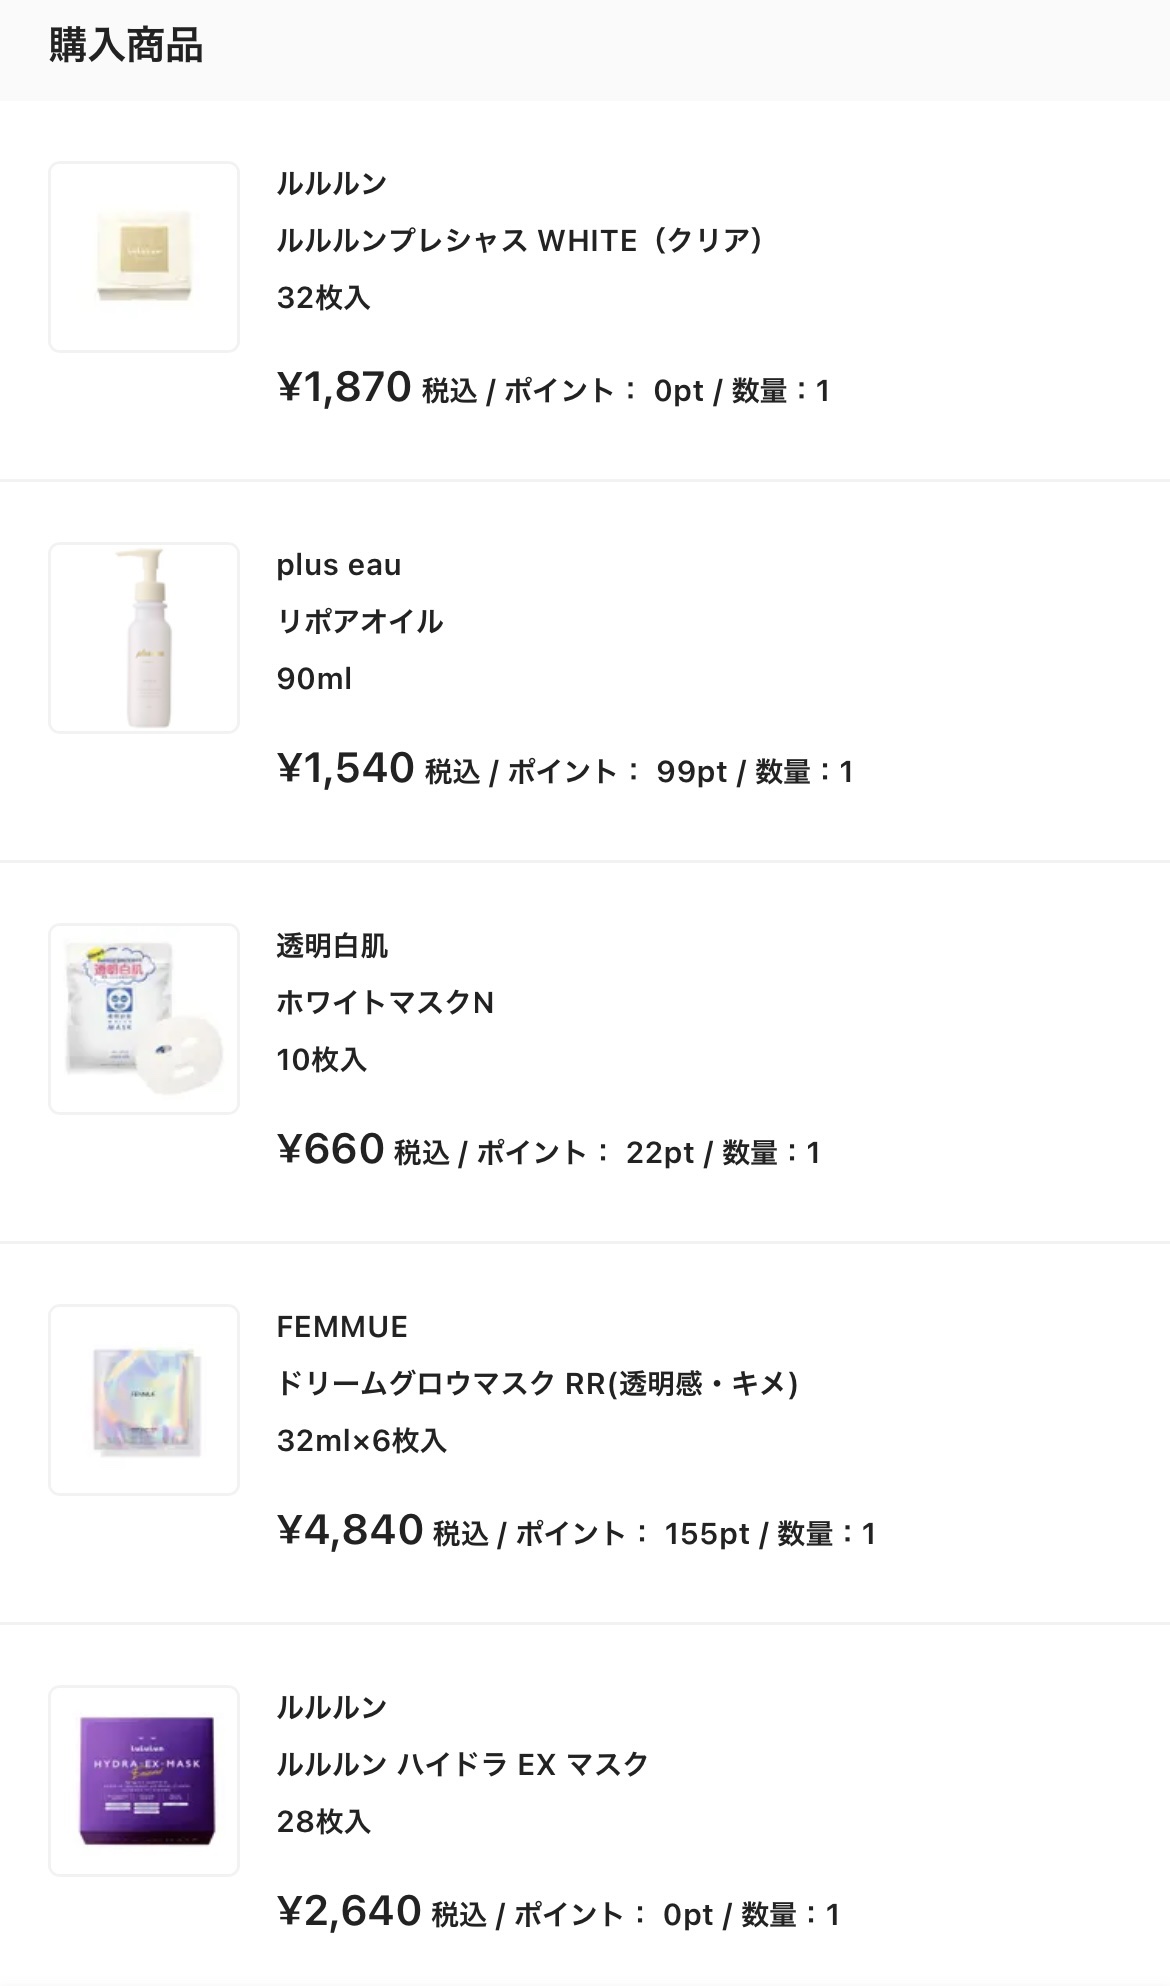1170x1986 pixels.
Task: Click ドリームグロウマスク RR product name
Action: coord(537,1384)
